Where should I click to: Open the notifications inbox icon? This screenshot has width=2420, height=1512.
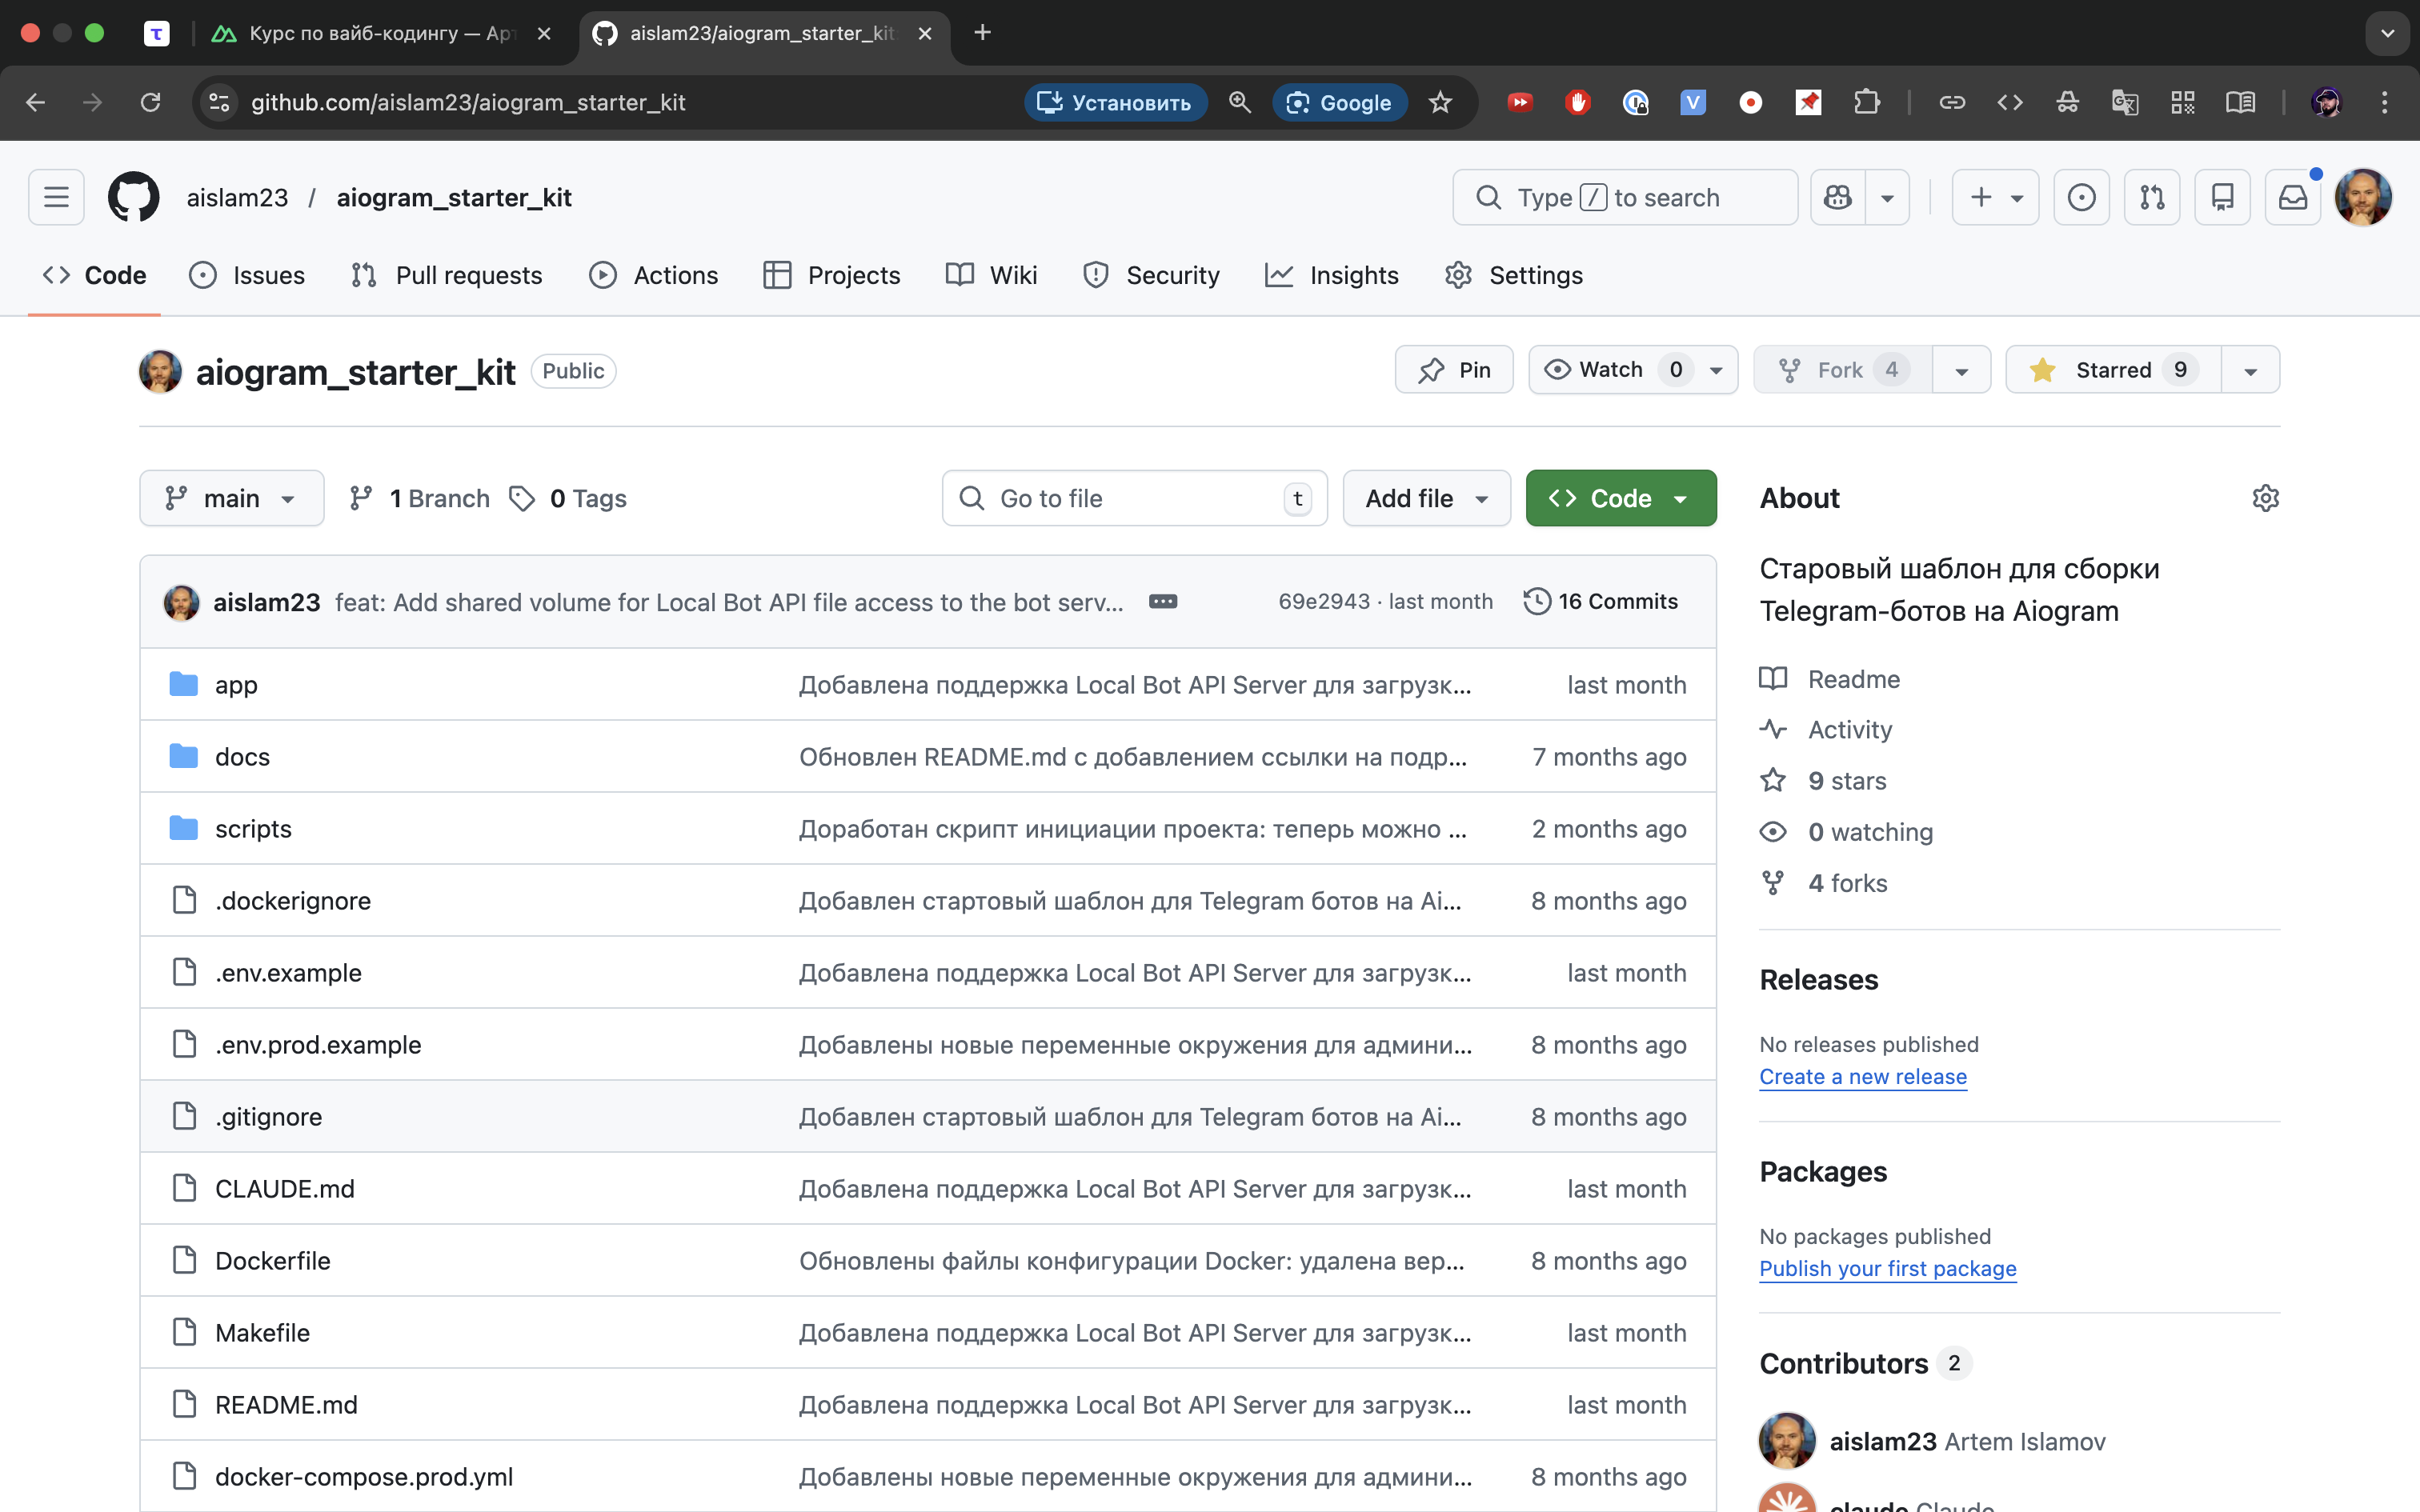point(2292,197)
